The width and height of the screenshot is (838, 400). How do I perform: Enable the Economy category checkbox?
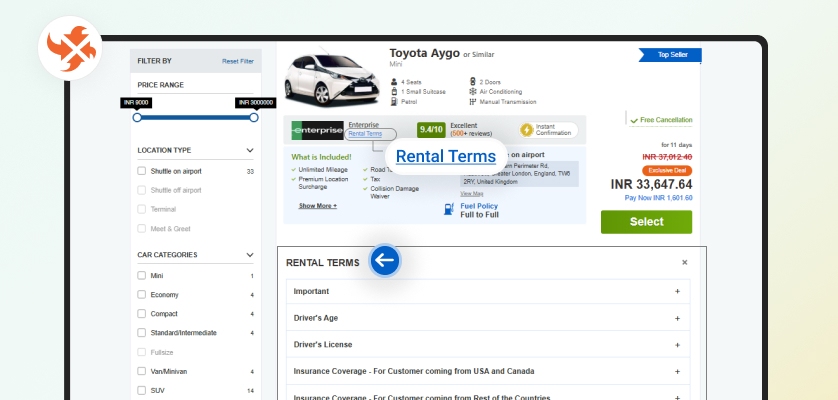pyautogui.click(x=142, y=295)
